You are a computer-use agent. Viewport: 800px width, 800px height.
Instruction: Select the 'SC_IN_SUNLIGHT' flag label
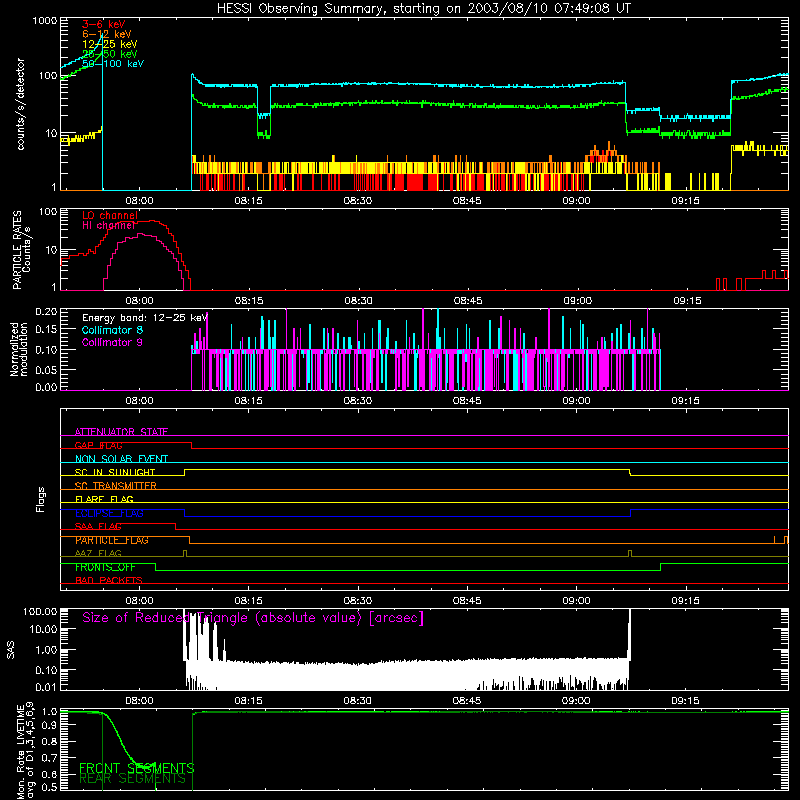pos(115,472)
